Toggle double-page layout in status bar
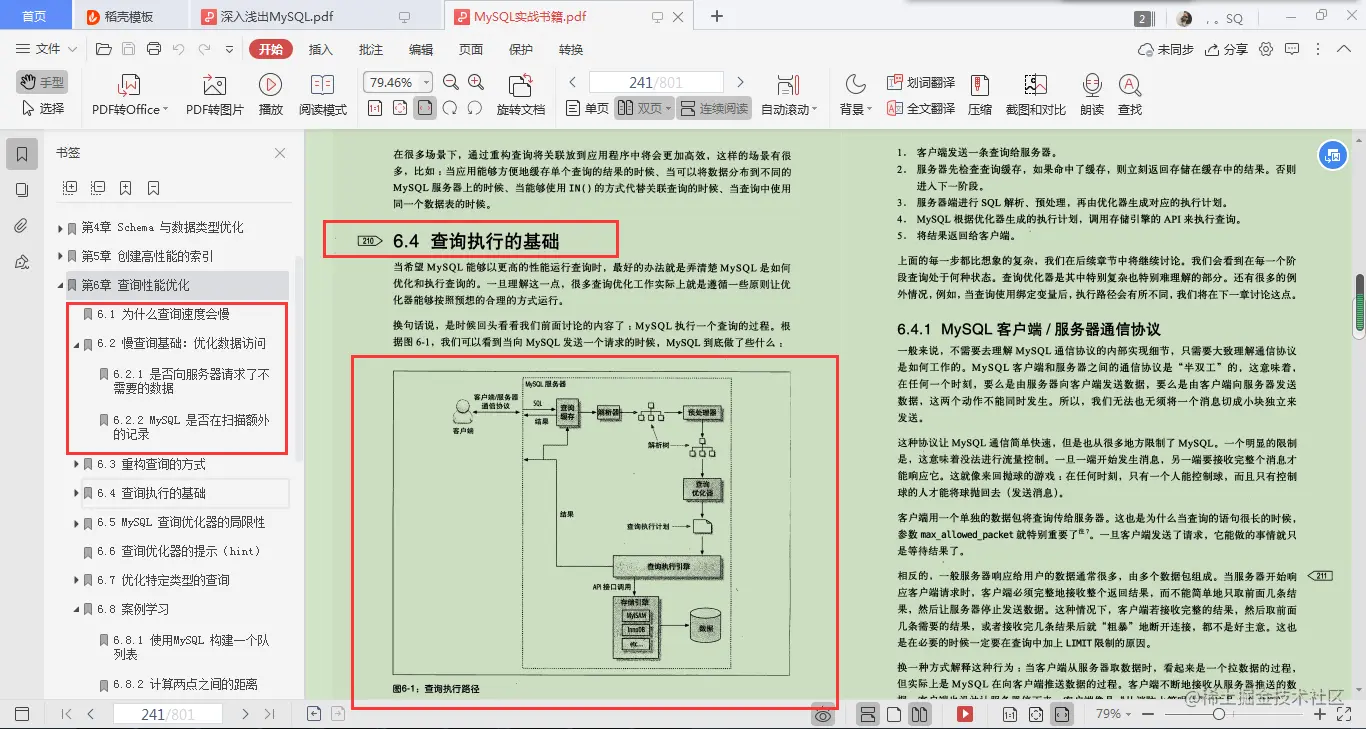Screen dimensions: 1366x729 (919, 714)
